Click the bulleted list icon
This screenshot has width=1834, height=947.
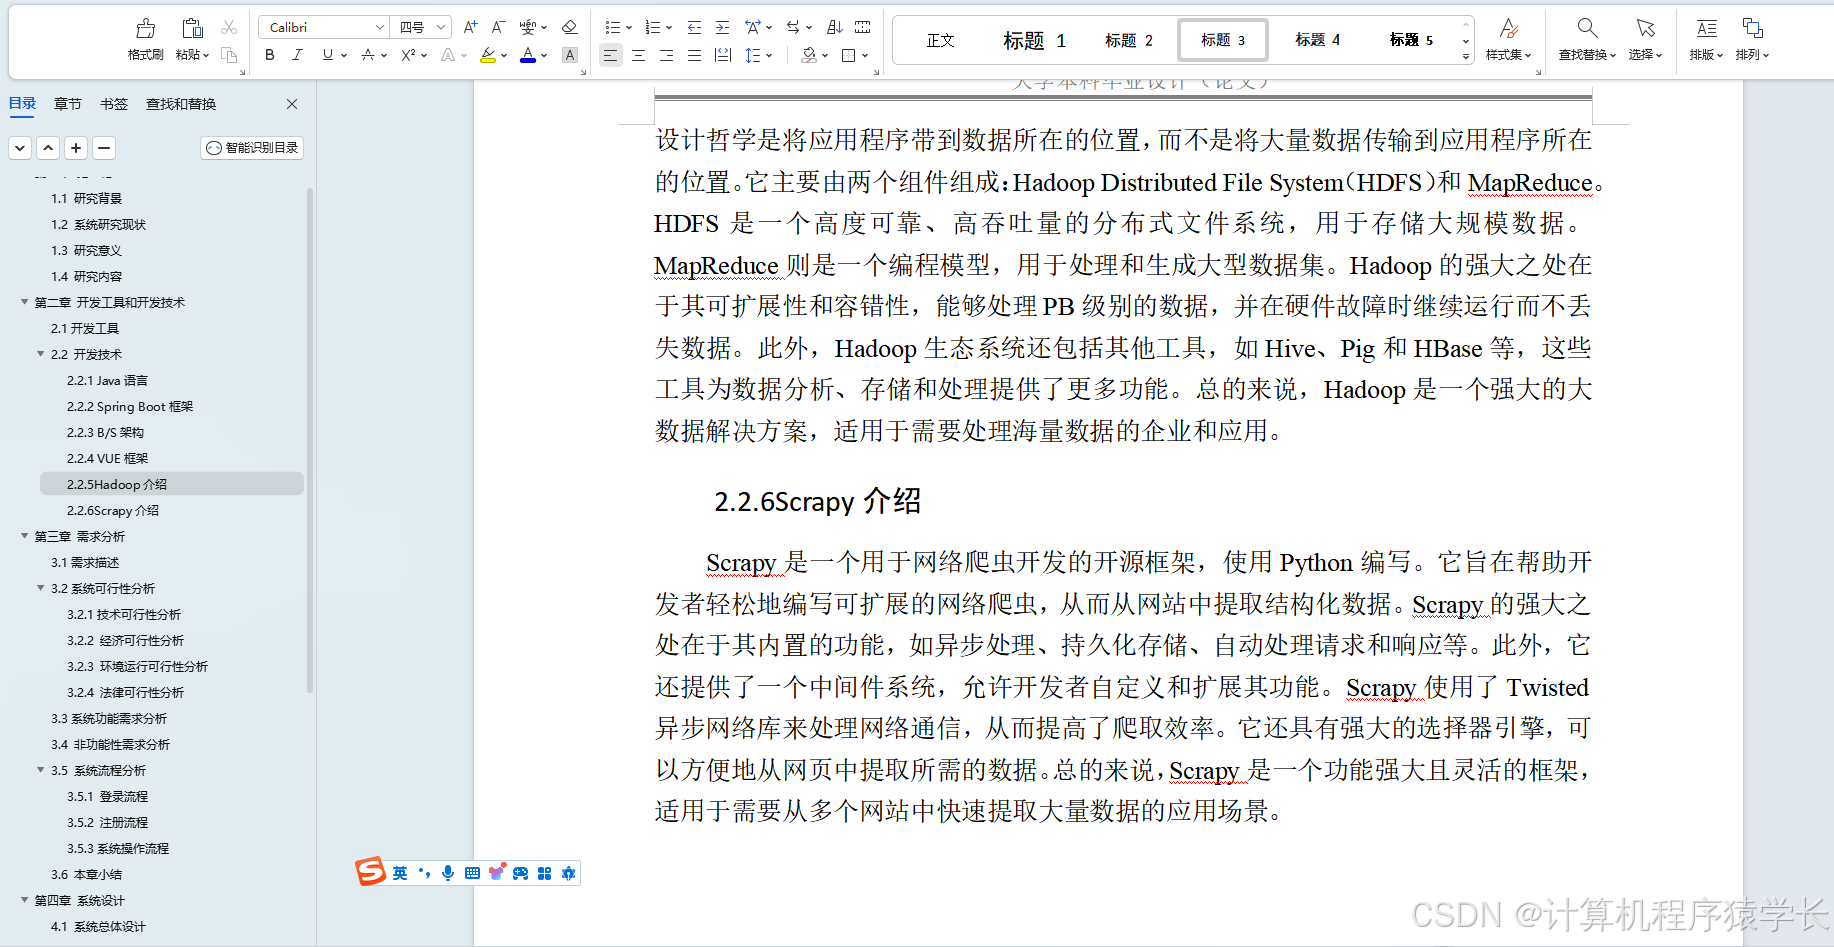click(x=613, y=27)
